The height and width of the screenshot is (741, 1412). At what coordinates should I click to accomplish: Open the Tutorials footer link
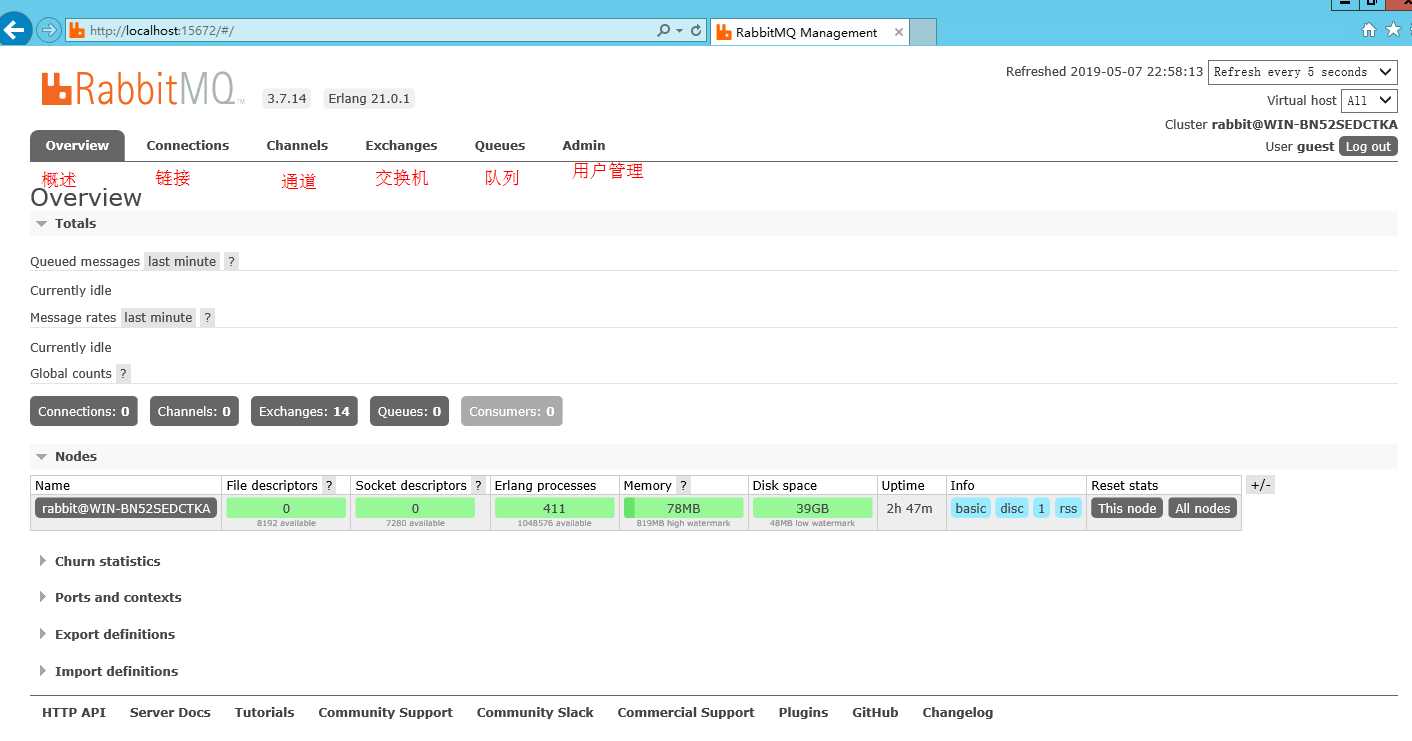(264, 712)
